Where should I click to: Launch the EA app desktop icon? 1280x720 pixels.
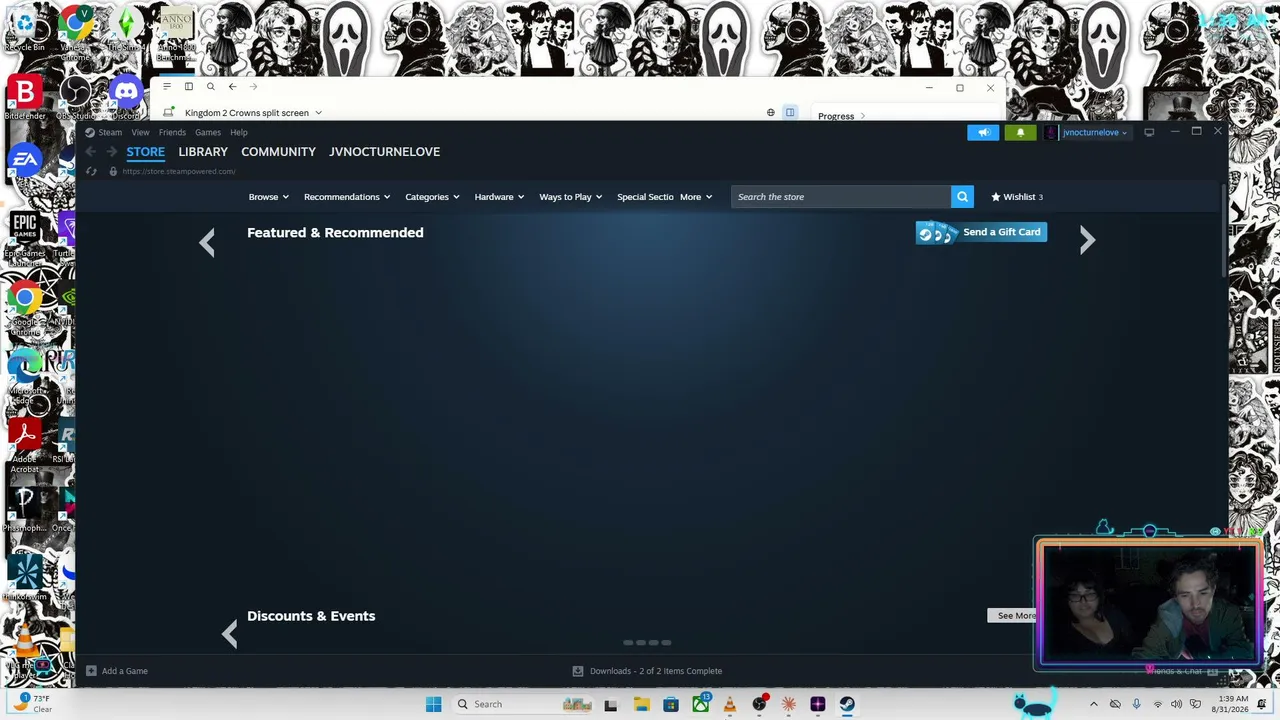25,160
